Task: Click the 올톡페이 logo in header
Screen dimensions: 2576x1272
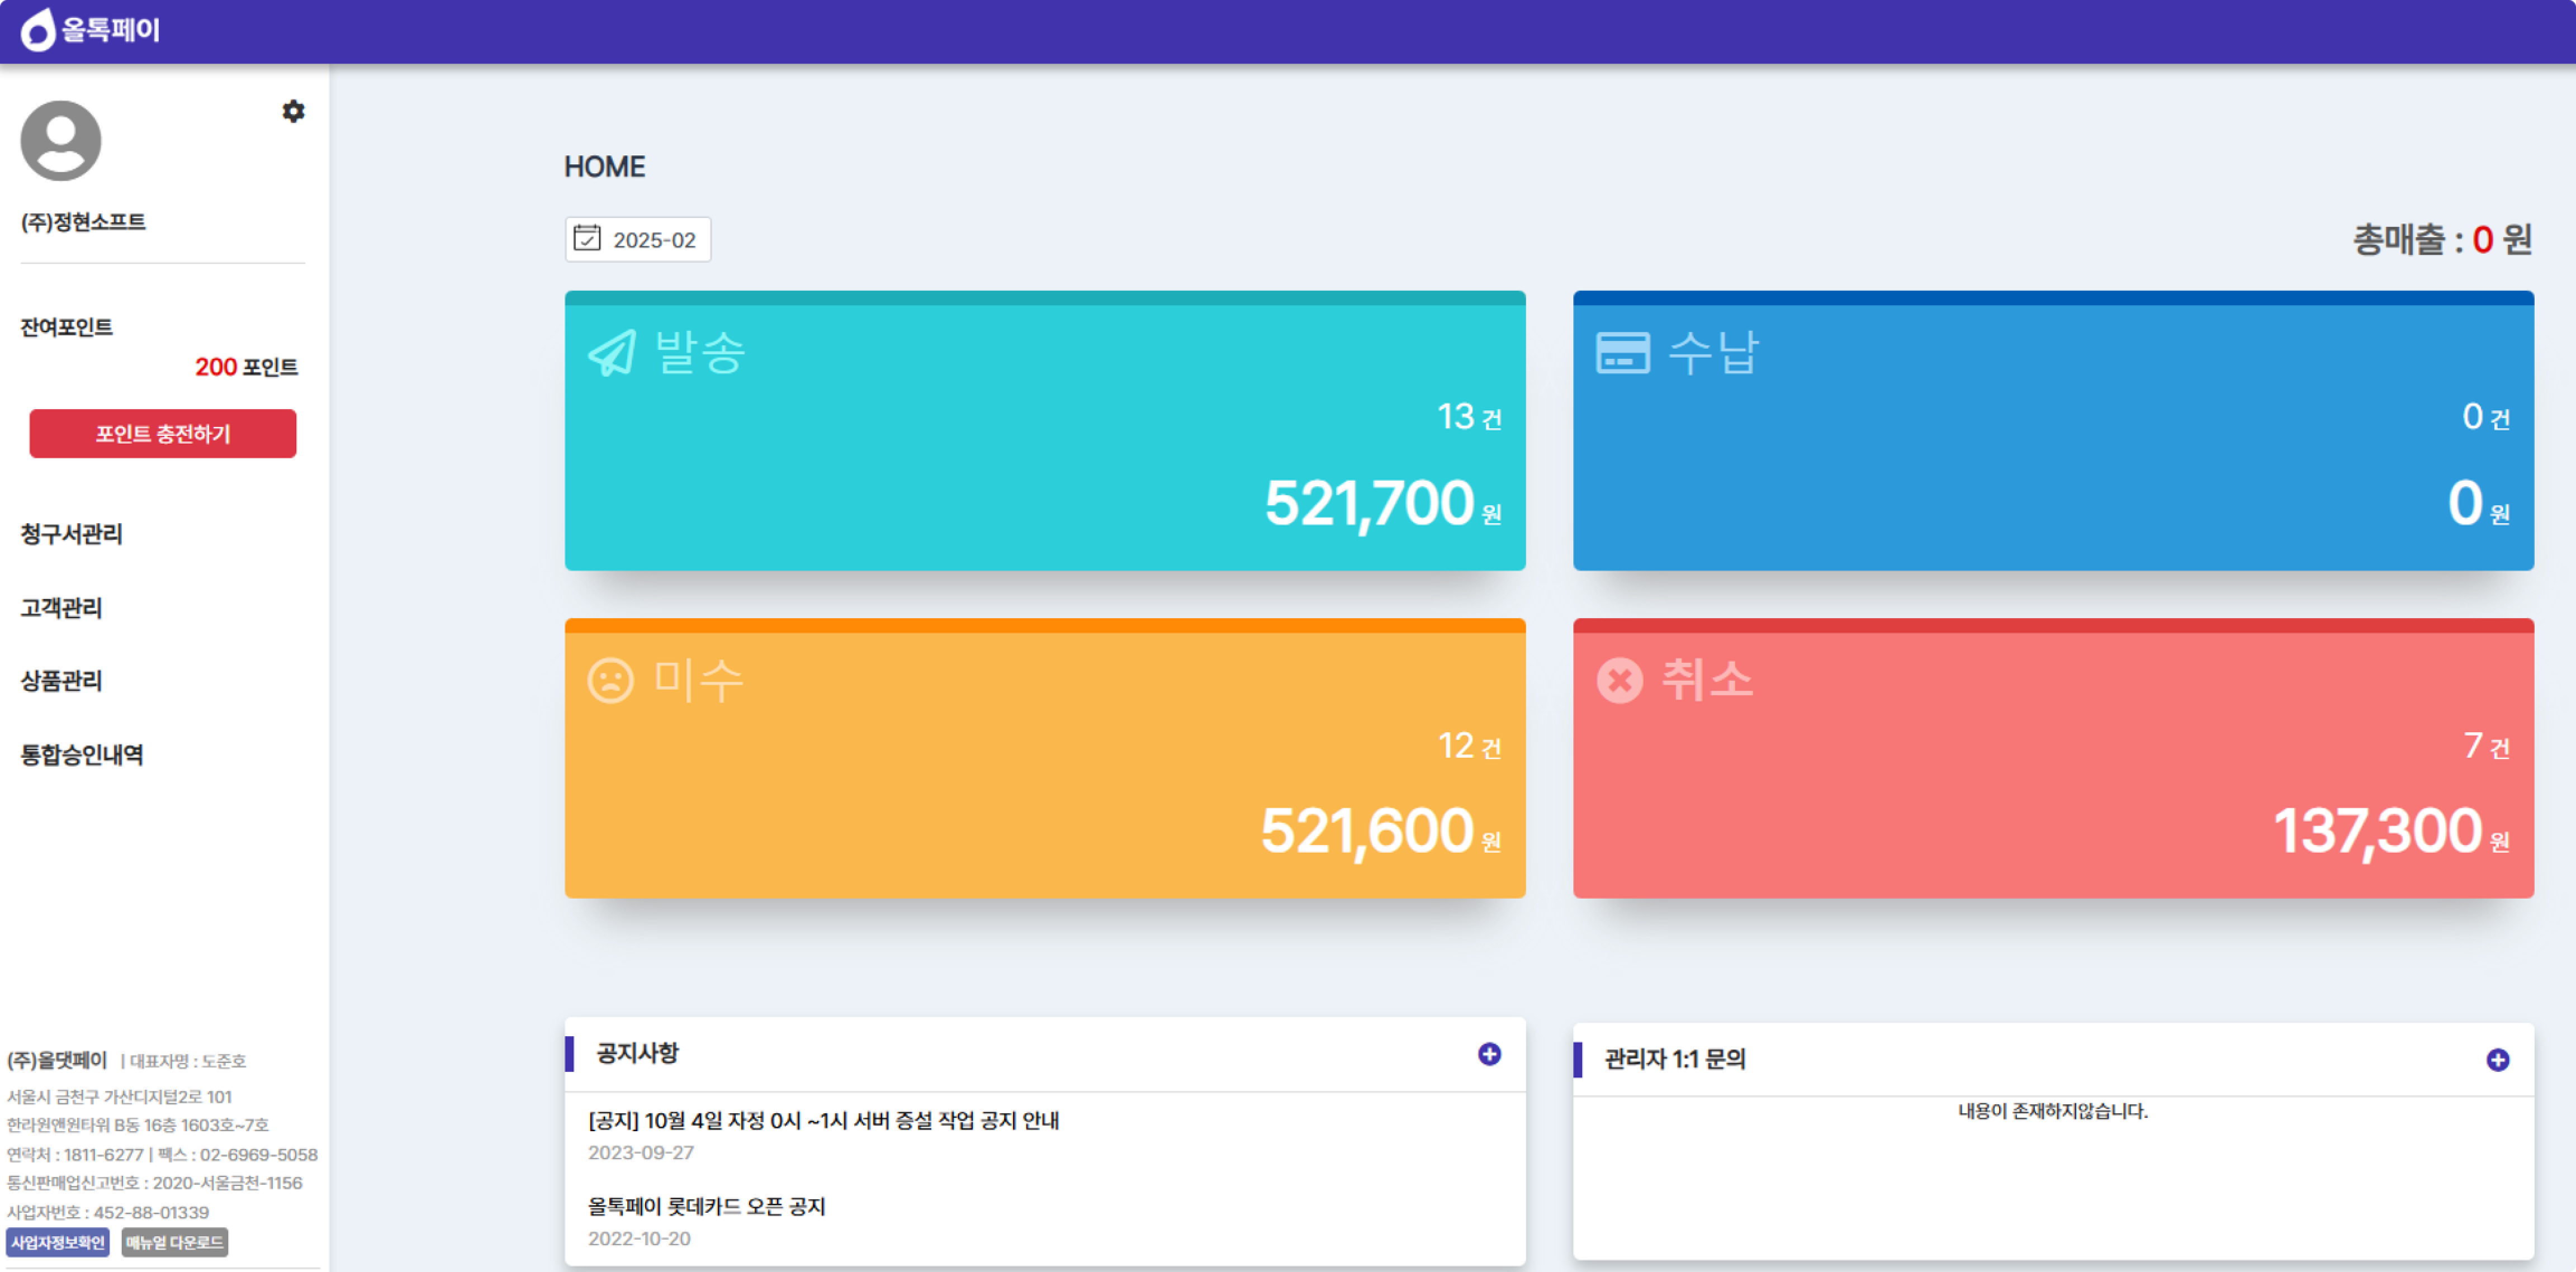Action: [90, 30]
